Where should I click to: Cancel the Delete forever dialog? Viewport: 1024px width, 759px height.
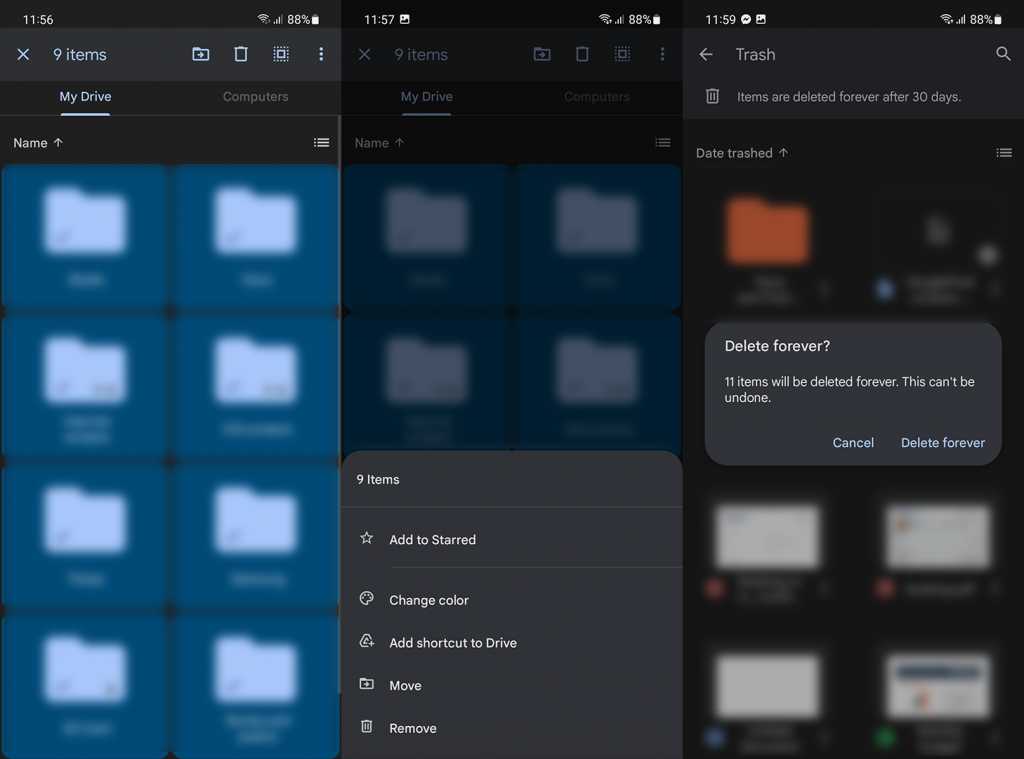[x=853, y=442]
